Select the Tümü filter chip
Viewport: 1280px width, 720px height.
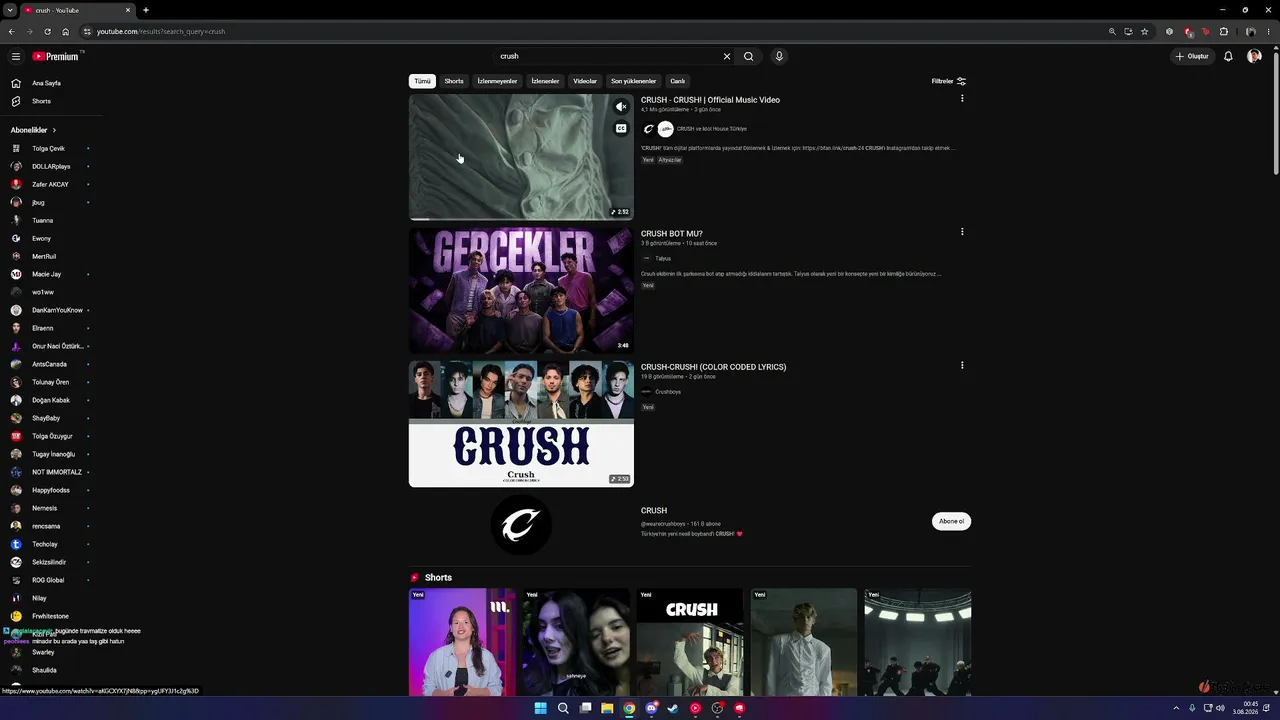point(423,81)
